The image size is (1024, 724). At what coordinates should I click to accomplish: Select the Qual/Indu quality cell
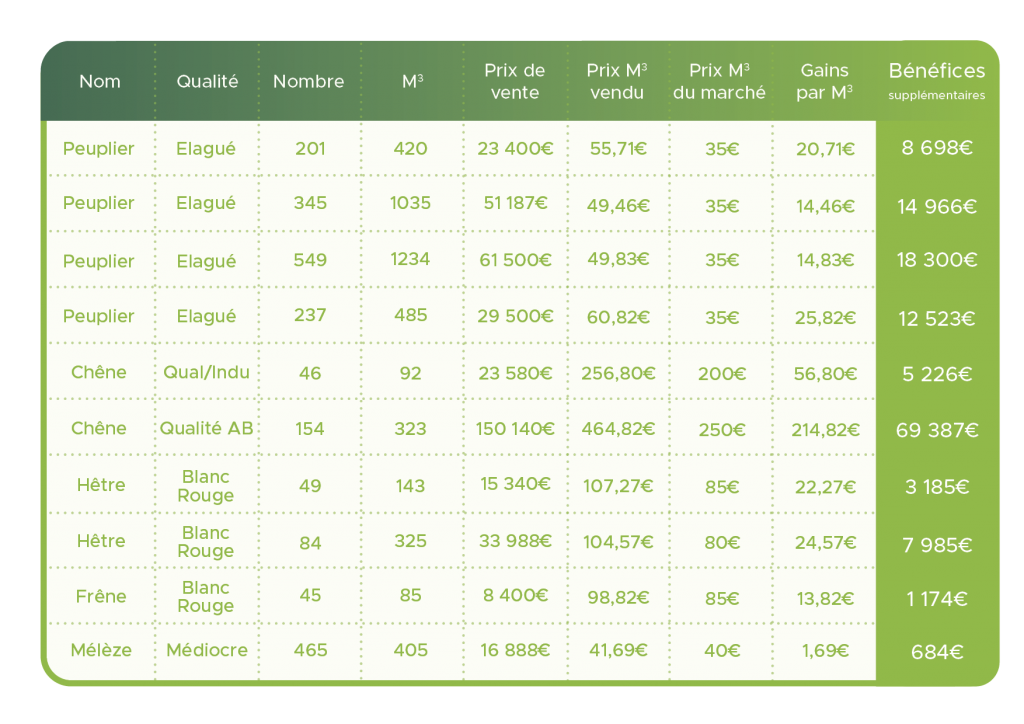pyautogui.click(x=206, y=372)
